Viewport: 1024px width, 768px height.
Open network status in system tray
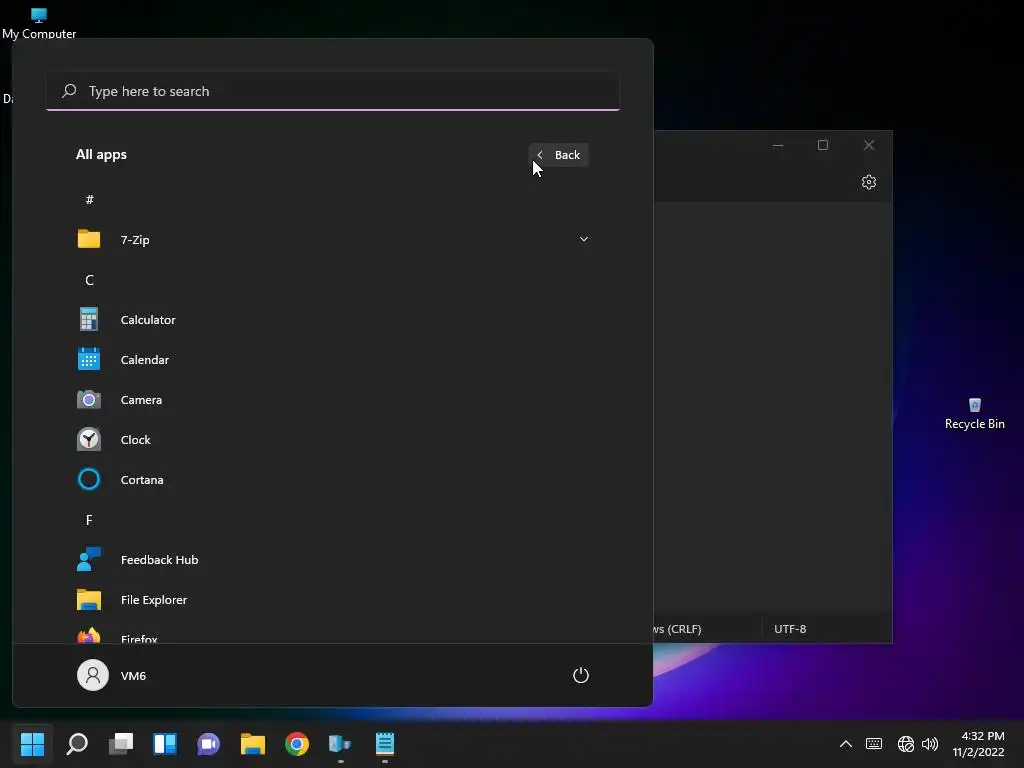(905, 743)
